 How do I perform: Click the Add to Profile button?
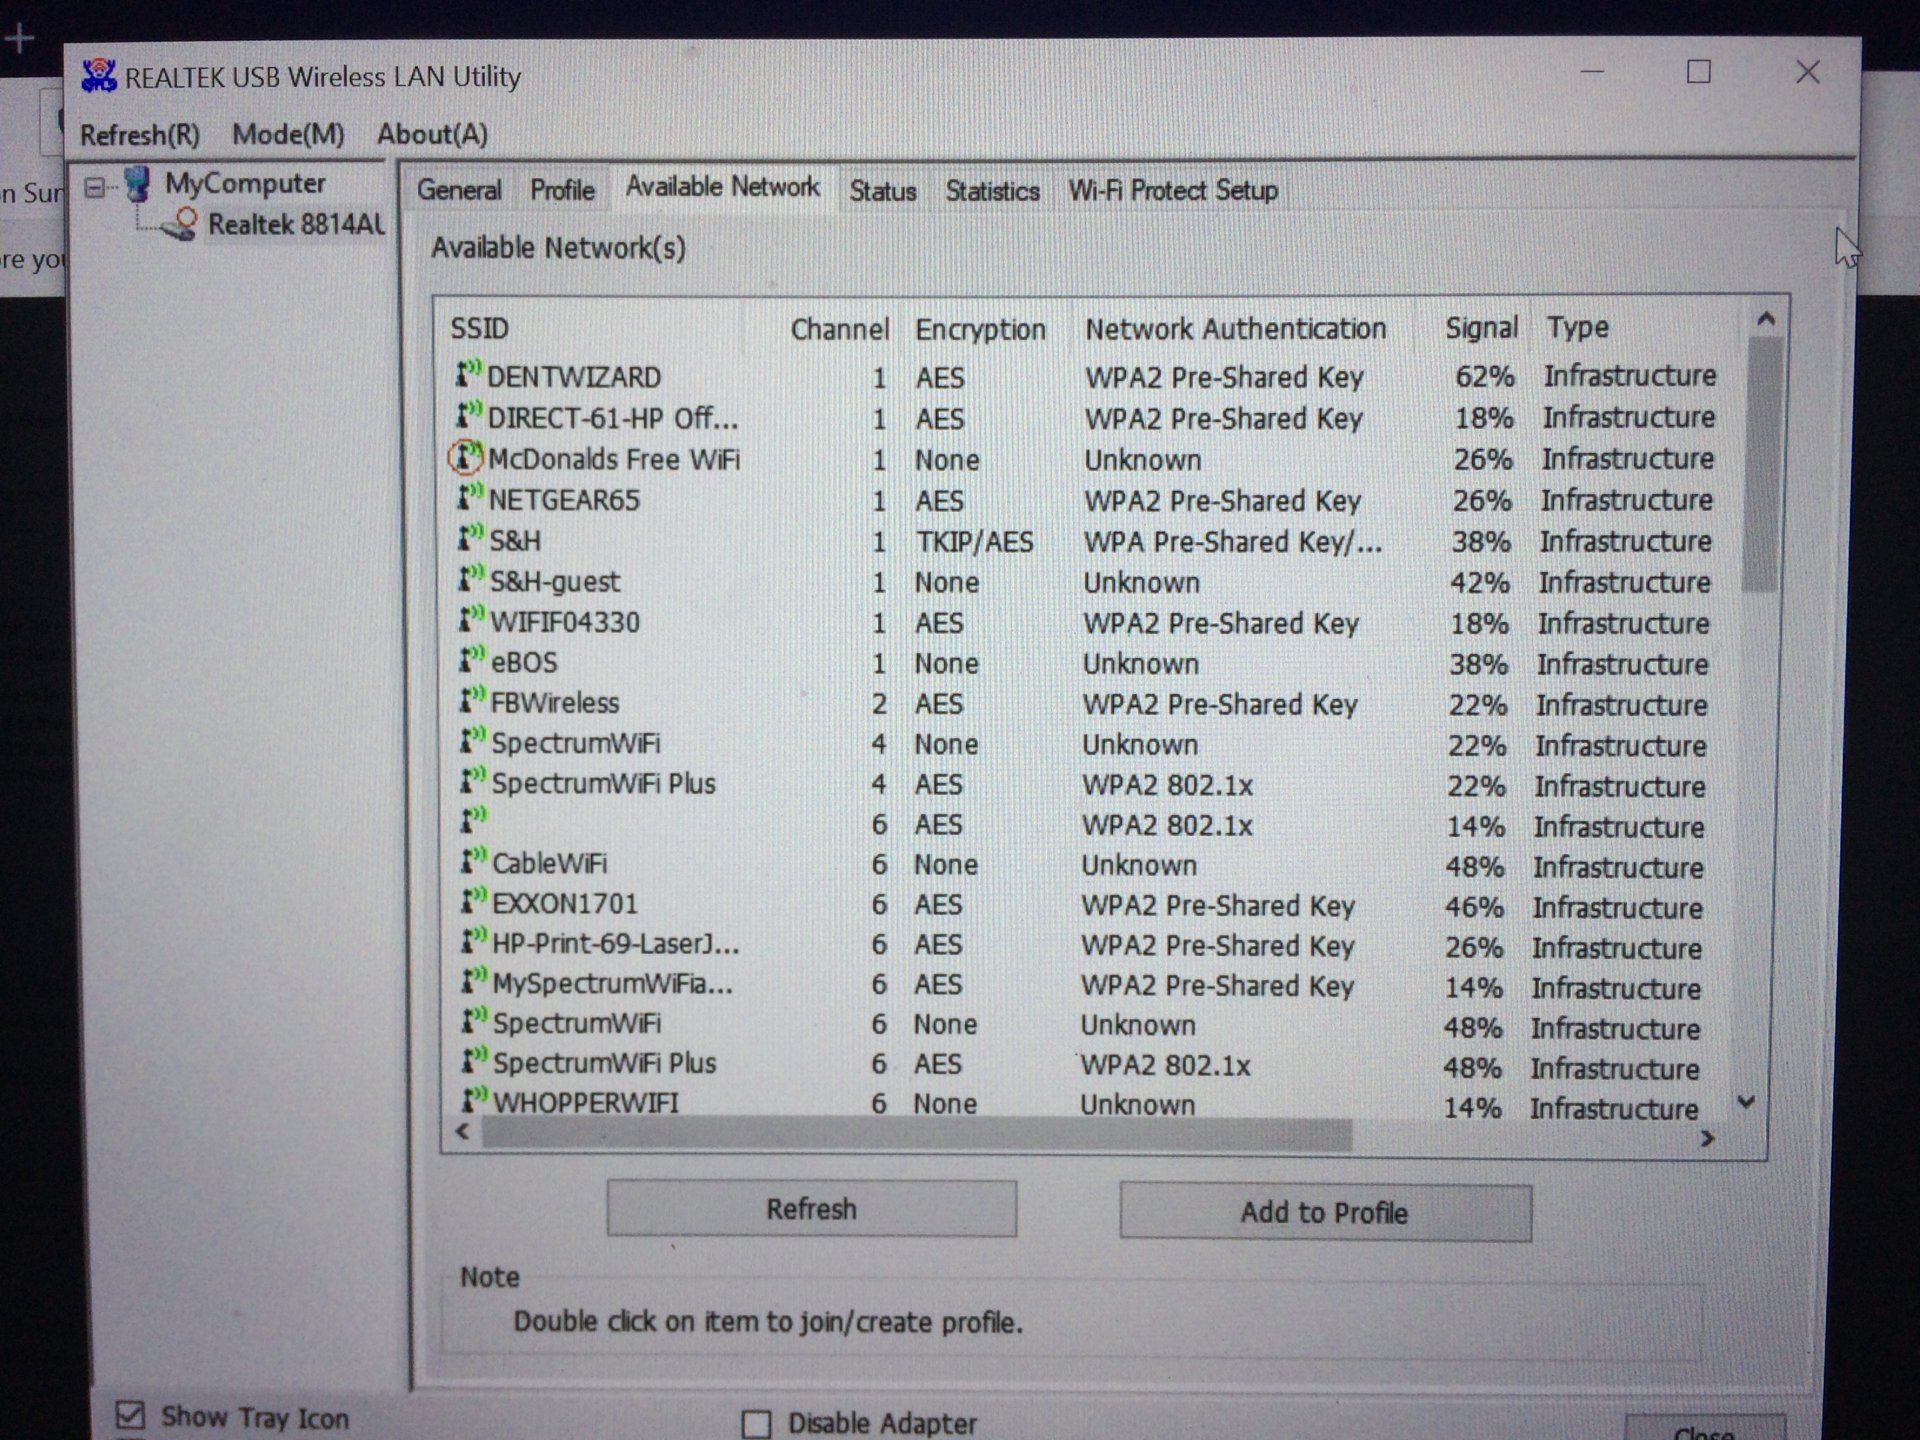click(x=1325, y=1213)
